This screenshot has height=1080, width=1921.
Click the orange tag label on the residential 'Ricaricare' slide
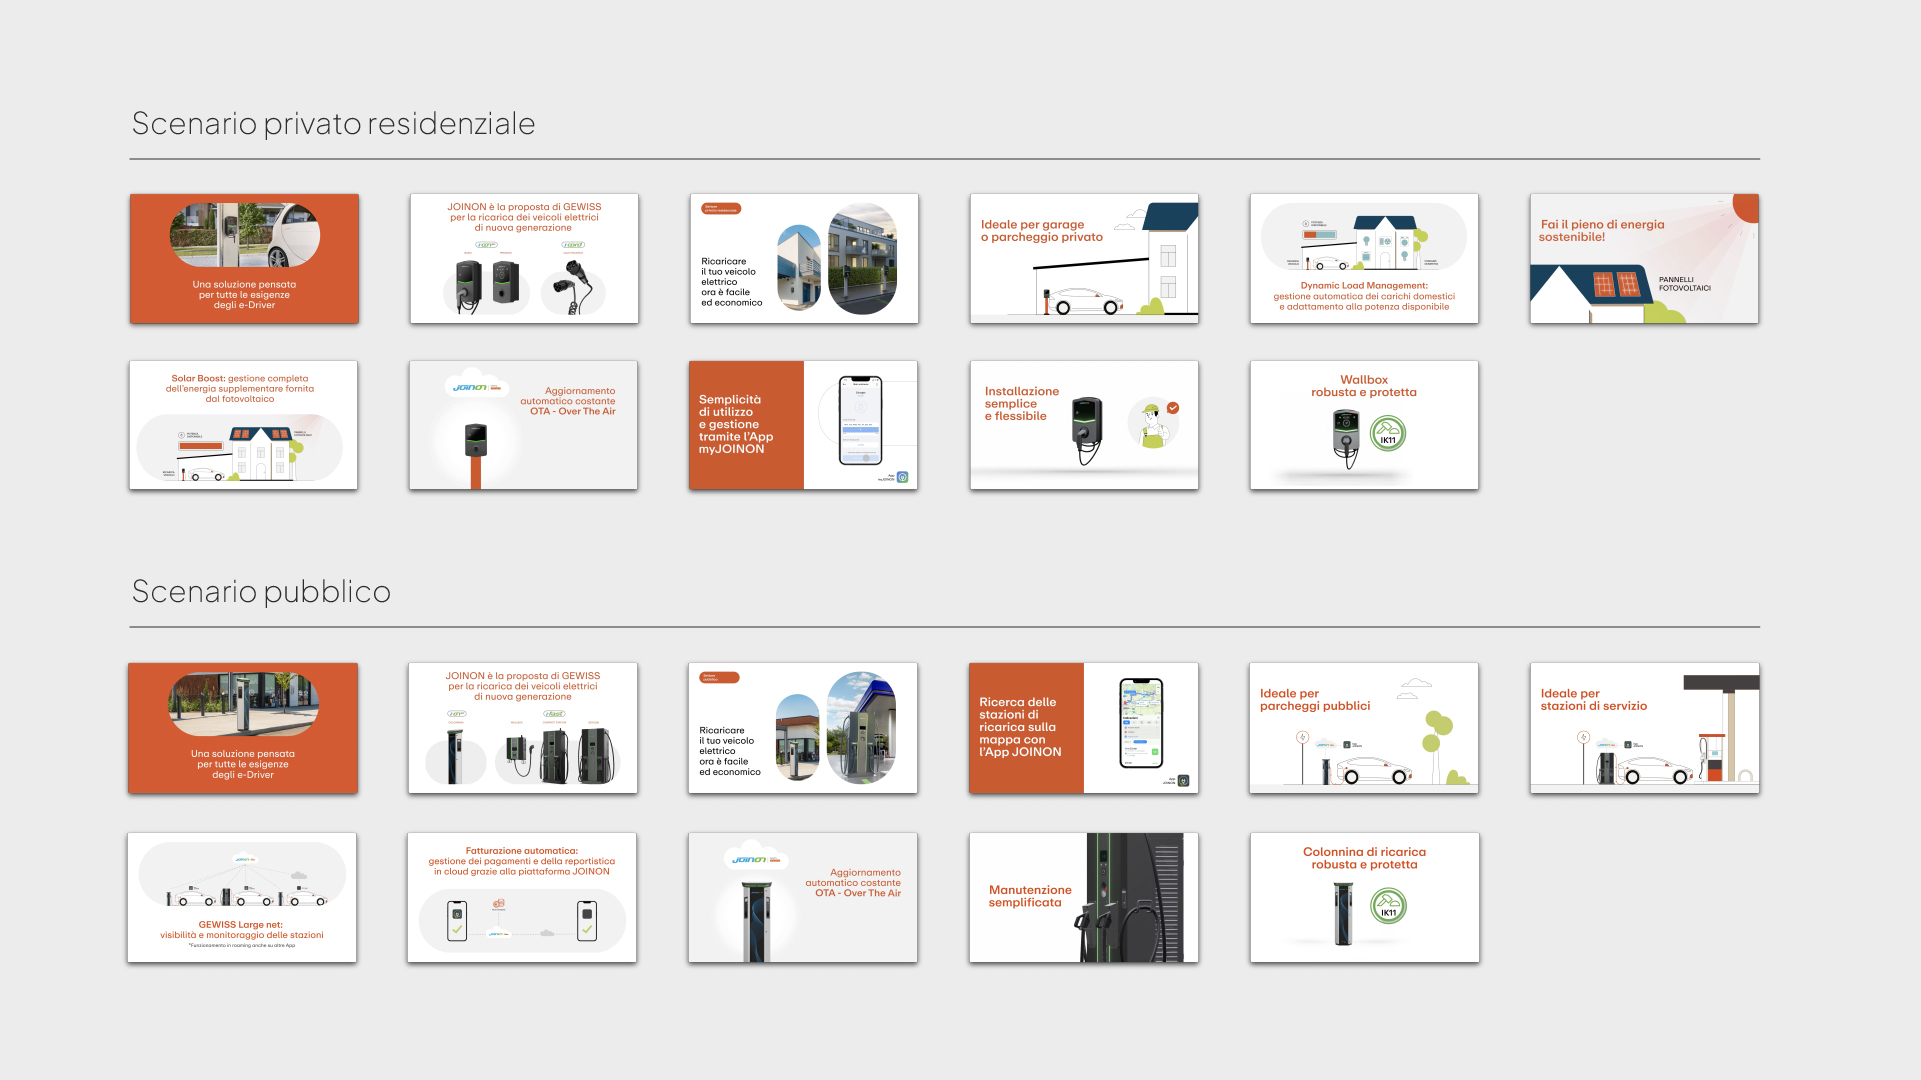click(721, 209)
